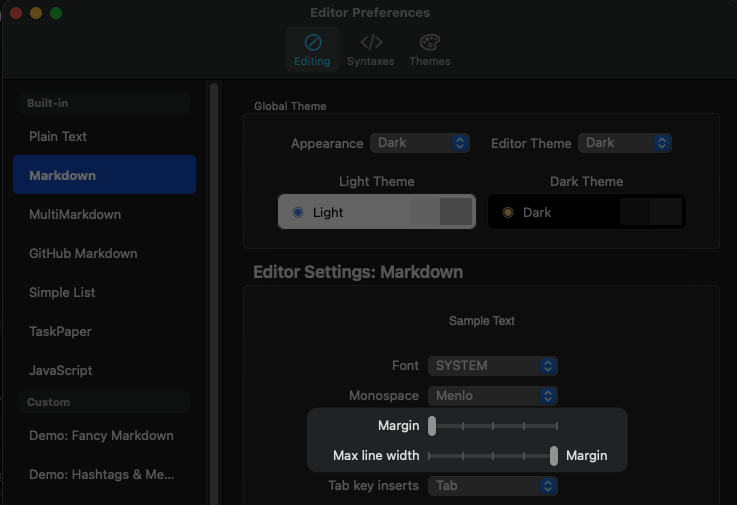Open the Font dropdown showing SYSTEM
The width and height of the screenshot is (737, 505).
(493, 366)
